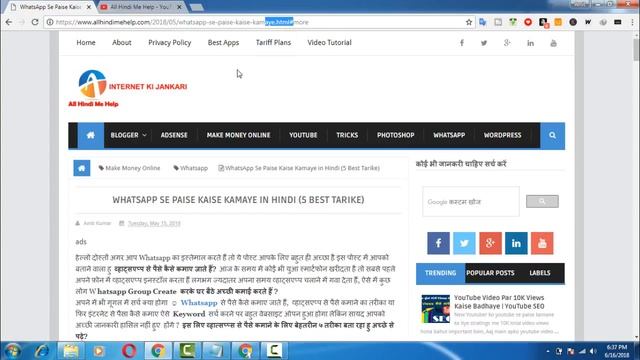Click the All Hindi Me Help site logo
640x360 pixels.
(127, 88)
